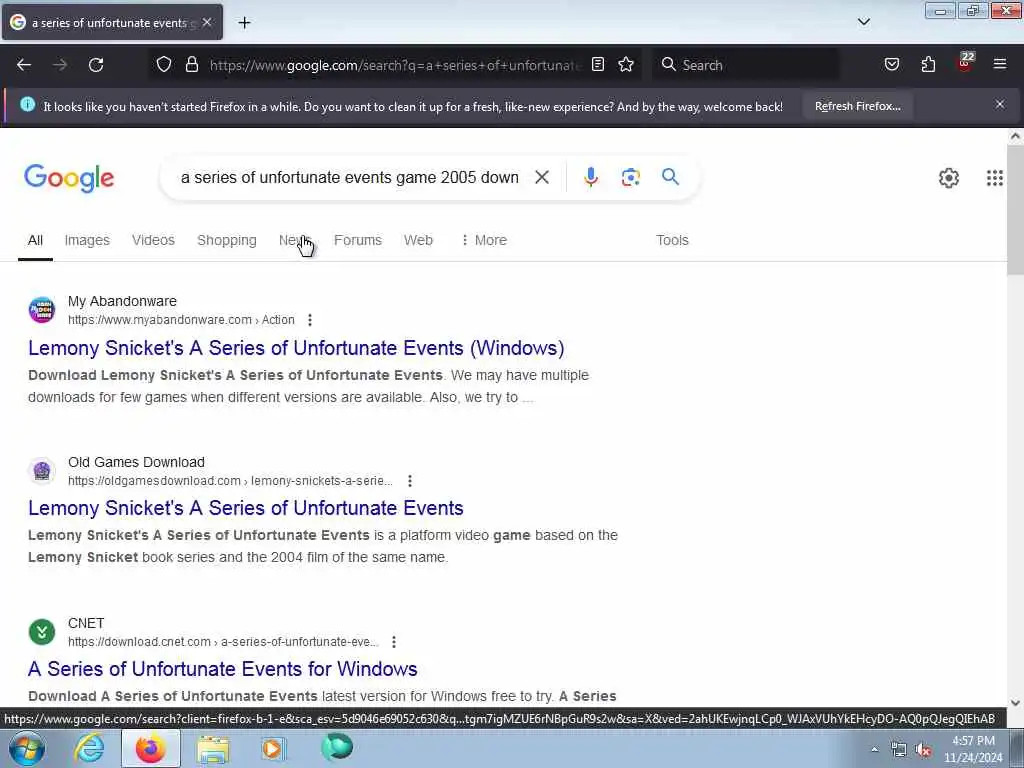
Task: Click the muted volume tray icon
Action: (x=923, y=750)
